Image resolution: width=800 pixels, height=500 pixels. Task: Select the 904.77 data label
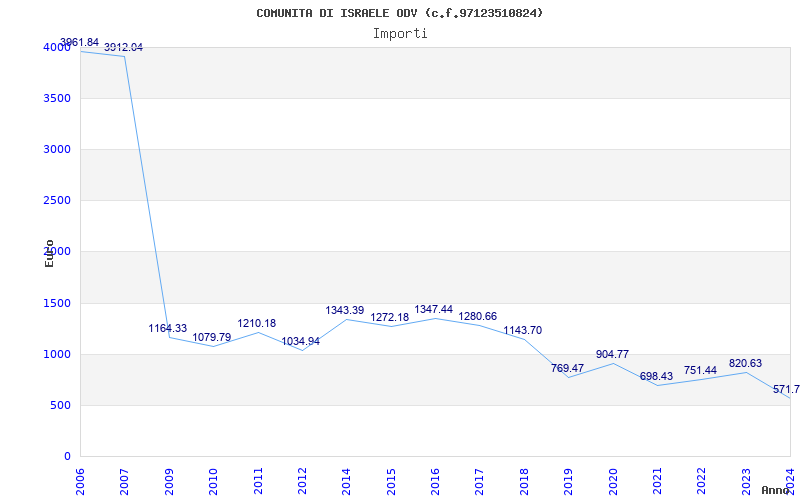(612, 355)
